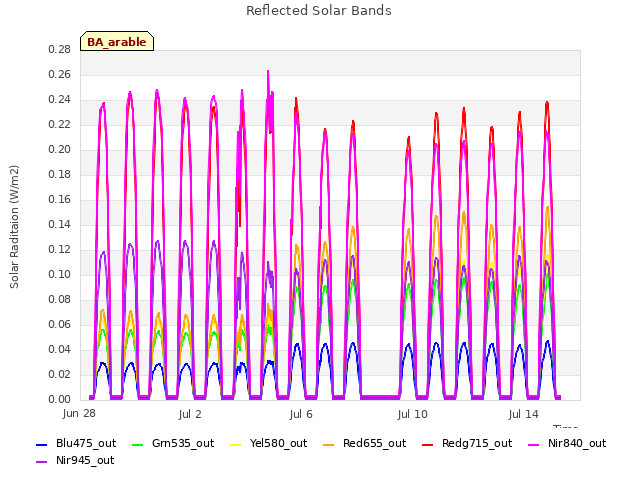Click the blue Blu475_out color marker
This screenshot has width=640, height=480.
pyautogui.click(x=42, y=444)
